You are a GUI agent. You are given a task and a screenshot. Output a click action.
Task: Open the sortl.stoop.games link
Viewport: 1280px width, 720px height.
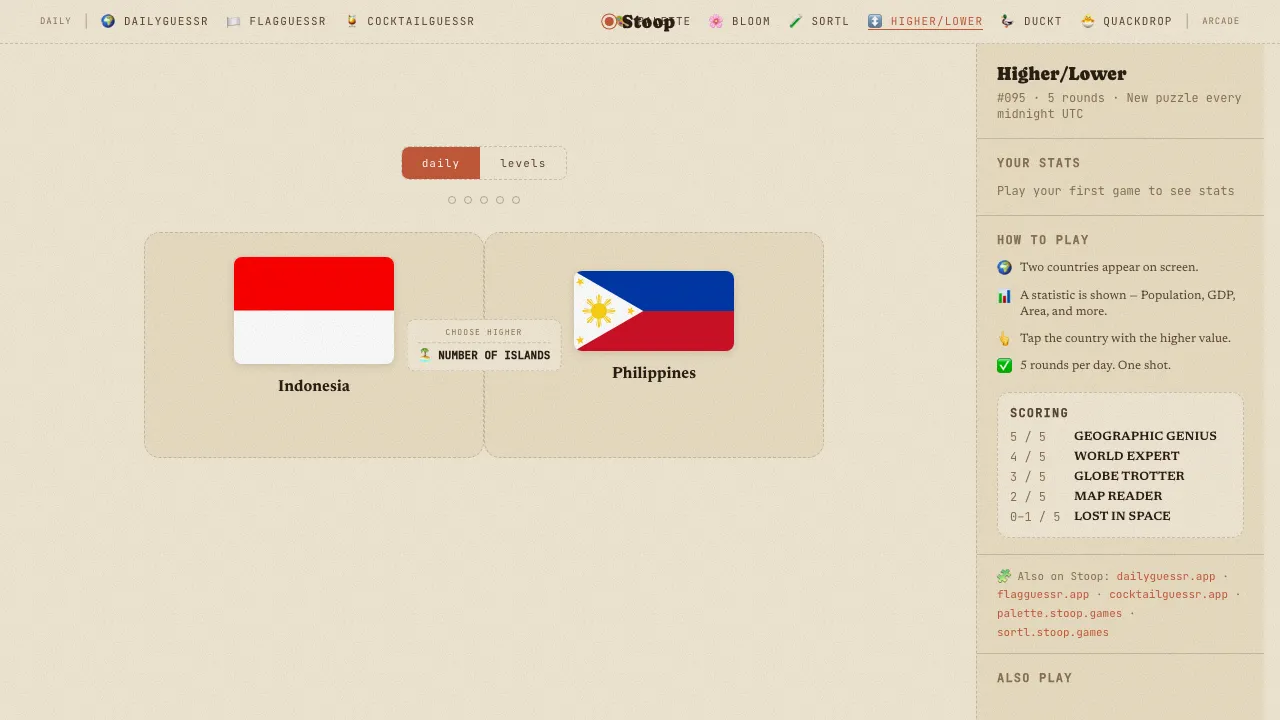[x=1053, y=632]
